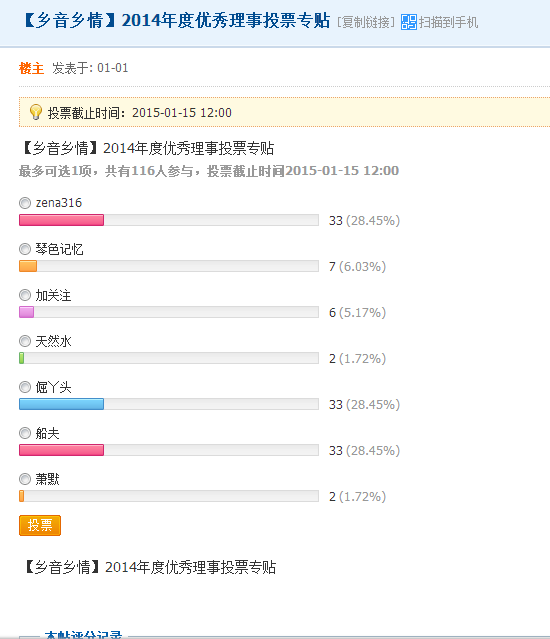Choose the 天然水 radio button
Image resolution: width=550 pixels, height=639 pixels.
[25, 341]
